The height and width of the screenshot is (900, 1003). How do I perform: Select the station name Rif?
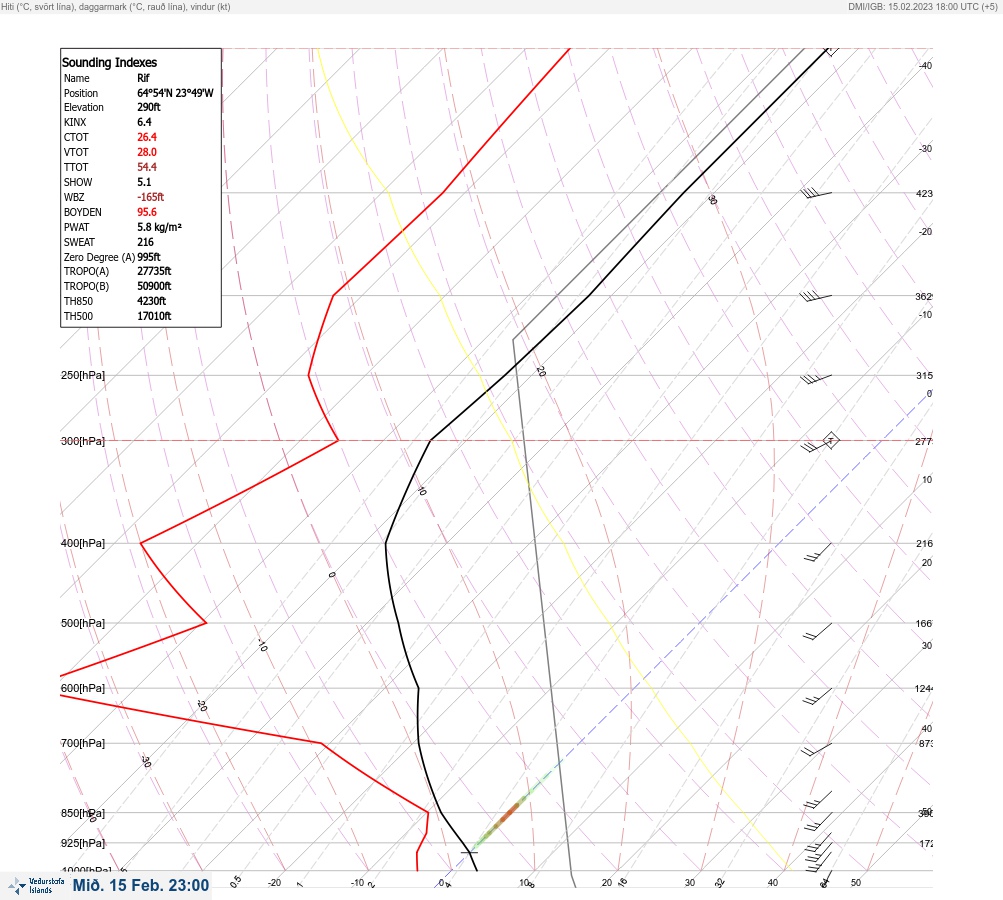tap(143, 78)
